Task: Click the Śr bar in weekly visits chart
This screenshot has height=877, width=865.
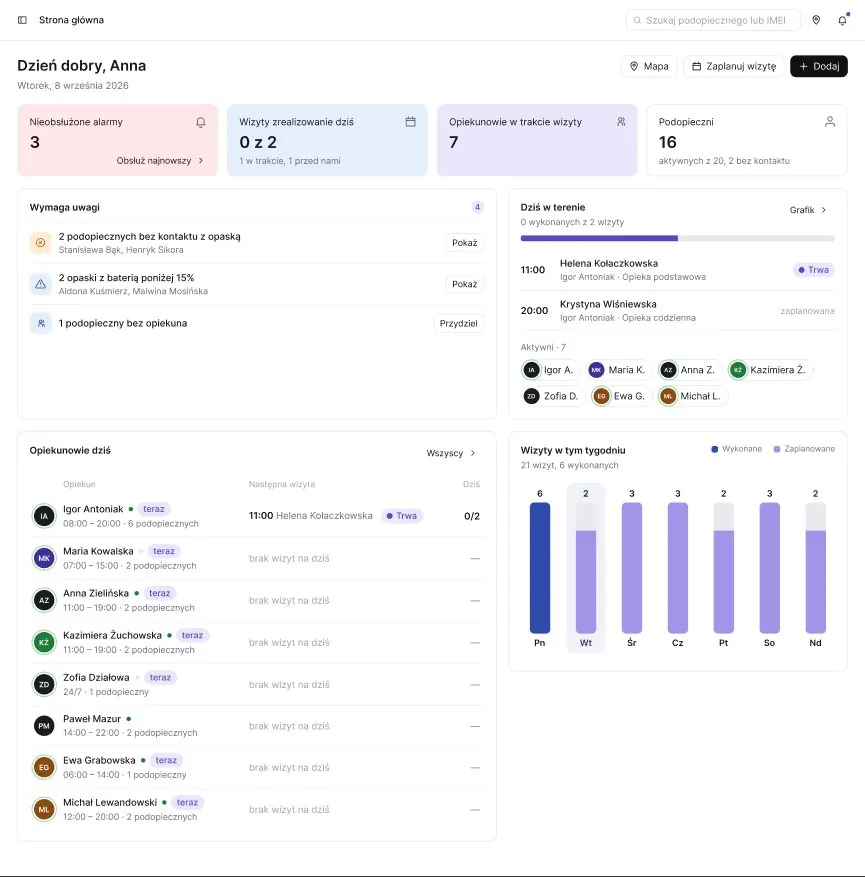Action: (632, 568)
